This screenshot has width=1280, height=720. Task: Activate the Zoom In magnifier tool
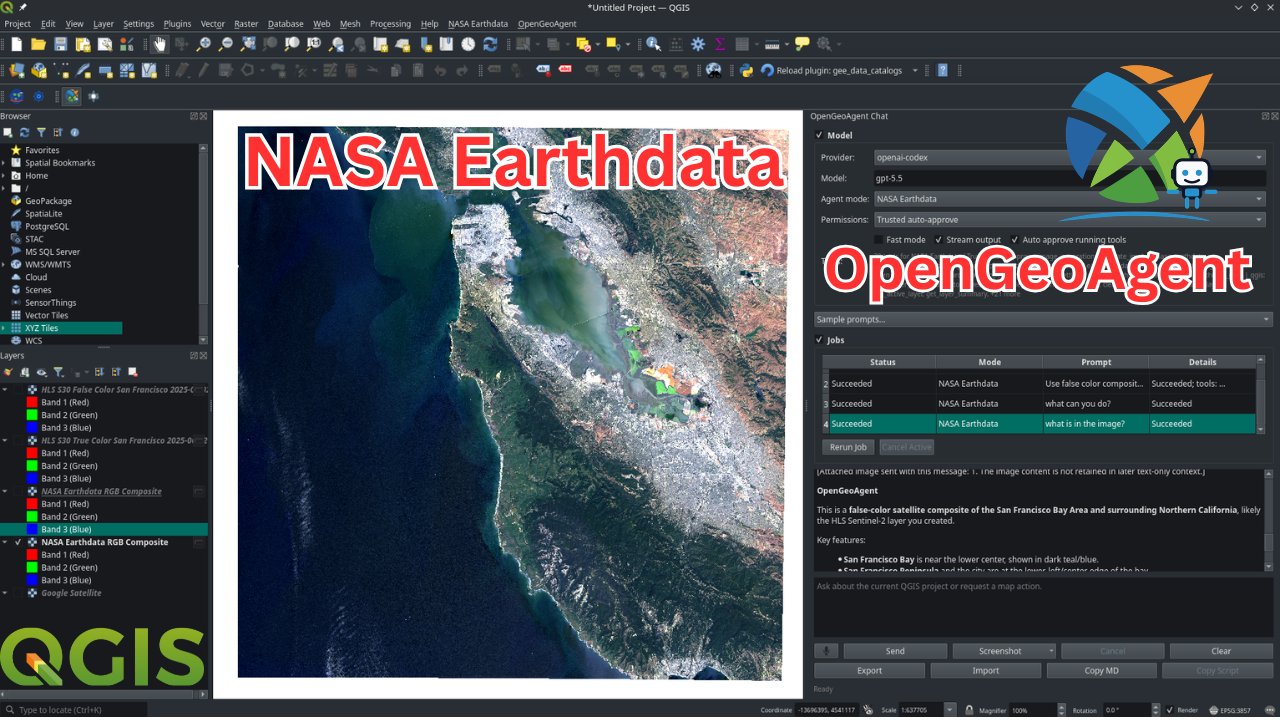(204, 44)
